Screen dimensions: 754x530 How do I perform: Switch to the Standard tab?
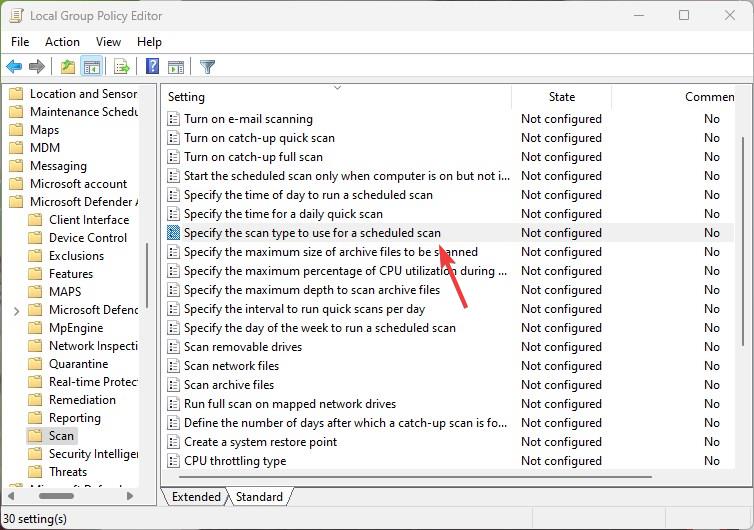259,496
